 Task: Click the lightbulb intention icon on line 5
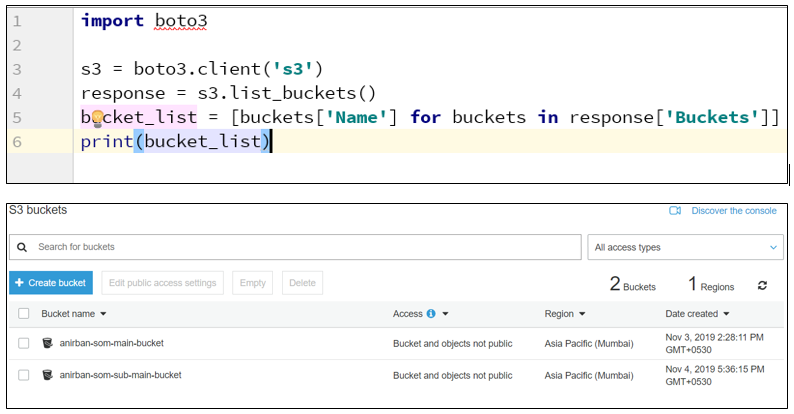[98, 118]
